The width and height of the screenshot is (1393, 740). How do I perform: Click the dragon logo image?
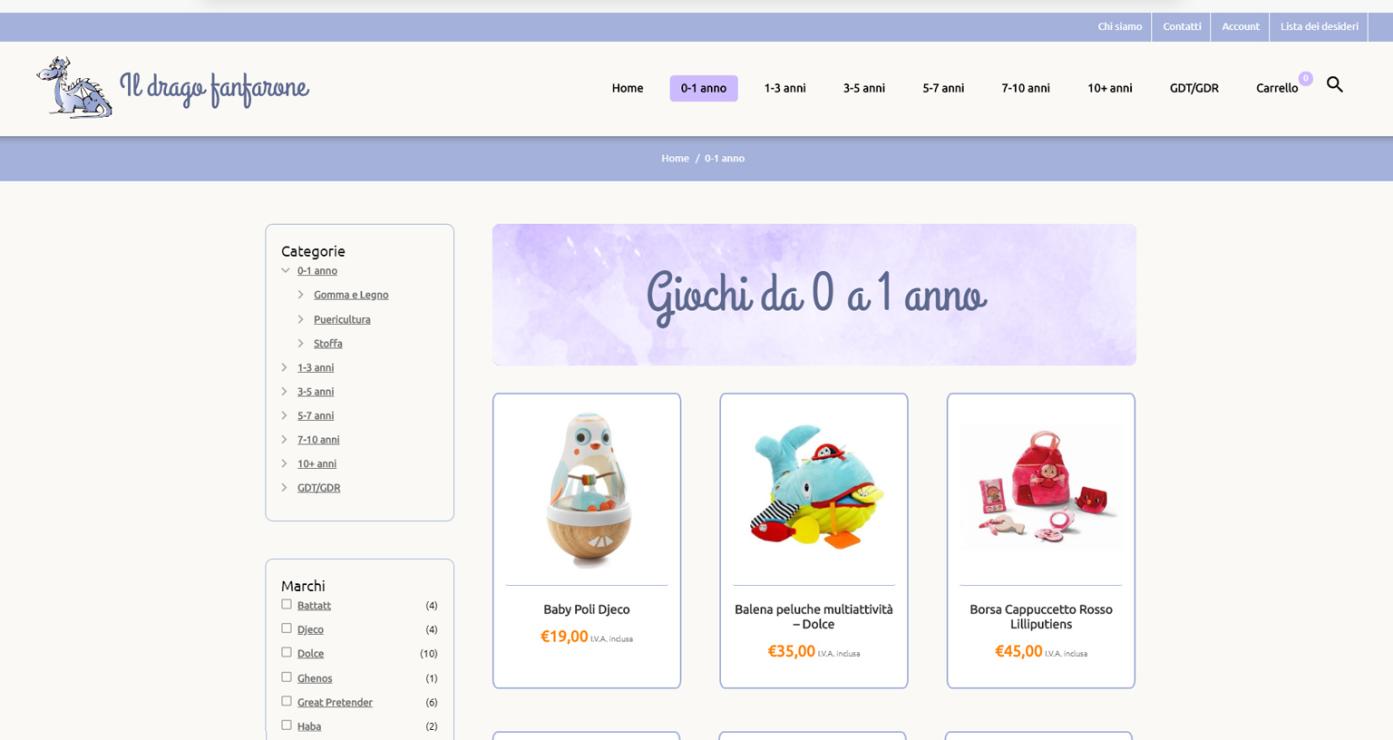click(x=75, y=88)
